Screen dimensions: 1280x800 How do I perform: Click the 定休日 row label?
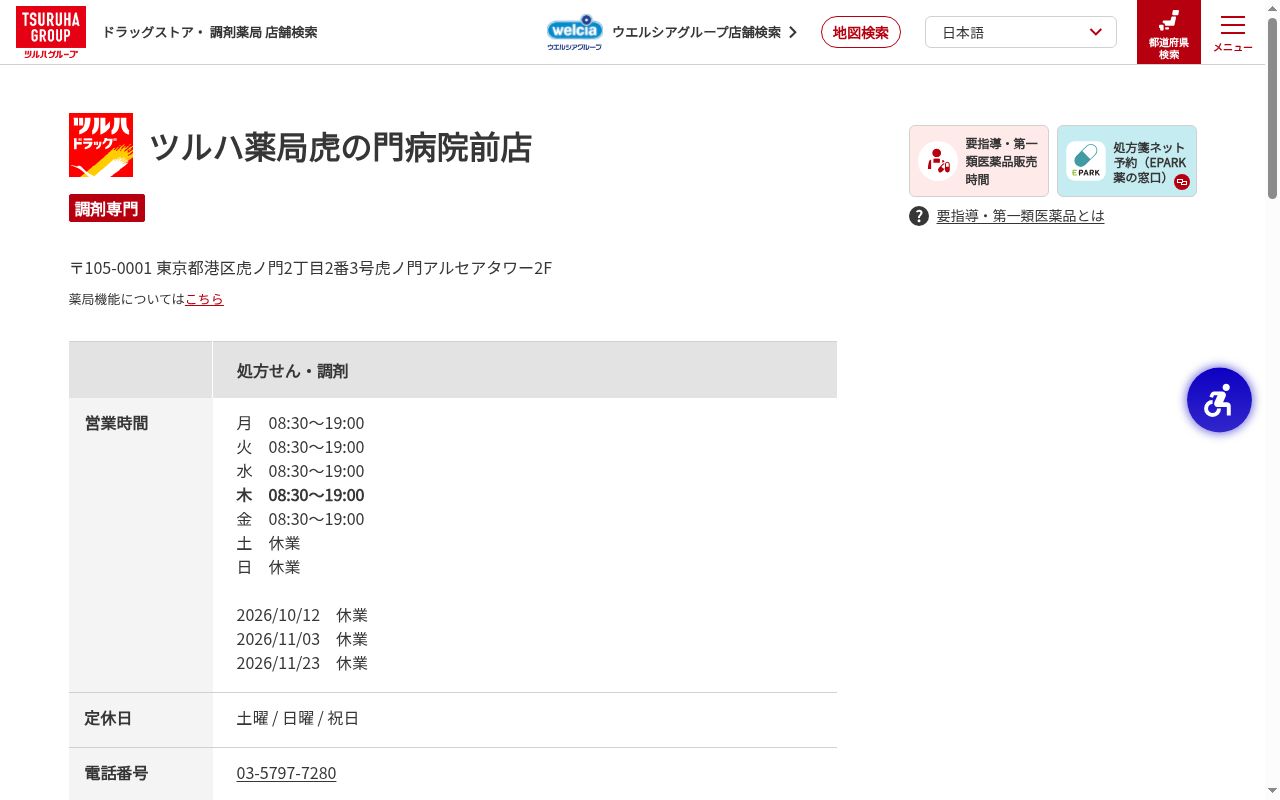pyautogui.click(x=108, y=718)
